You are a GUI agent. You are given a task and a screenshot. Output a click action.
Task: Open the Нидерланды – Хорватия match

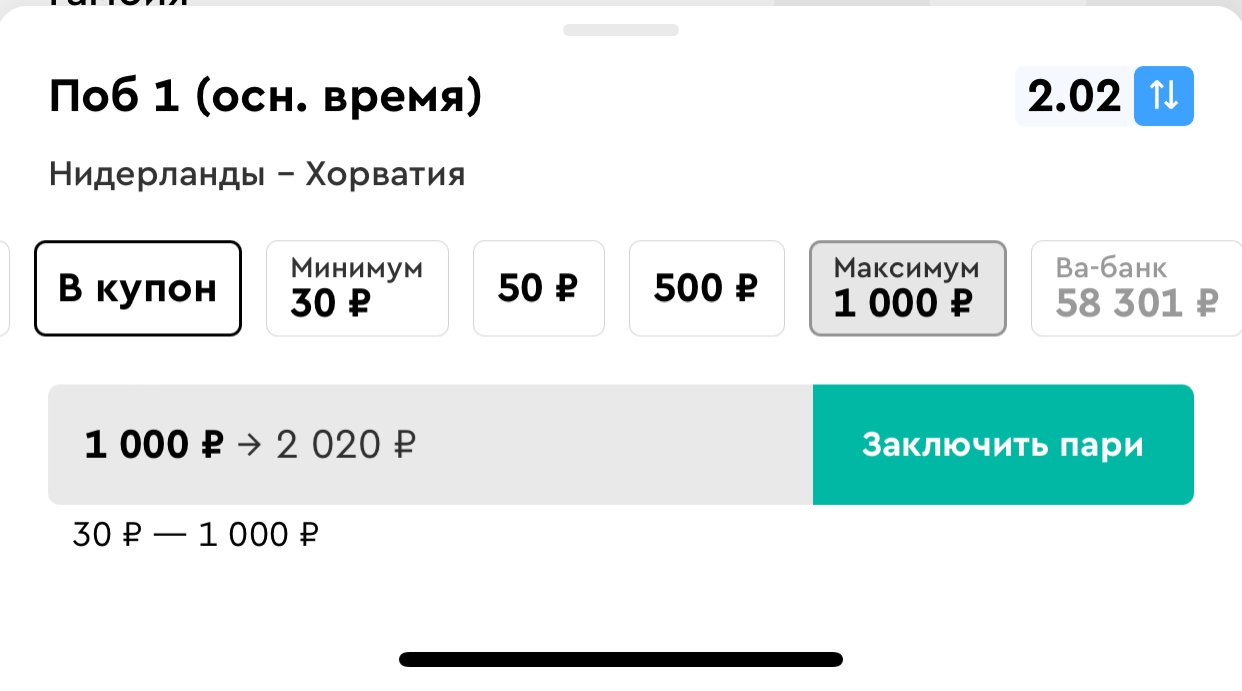coord(257,175)
